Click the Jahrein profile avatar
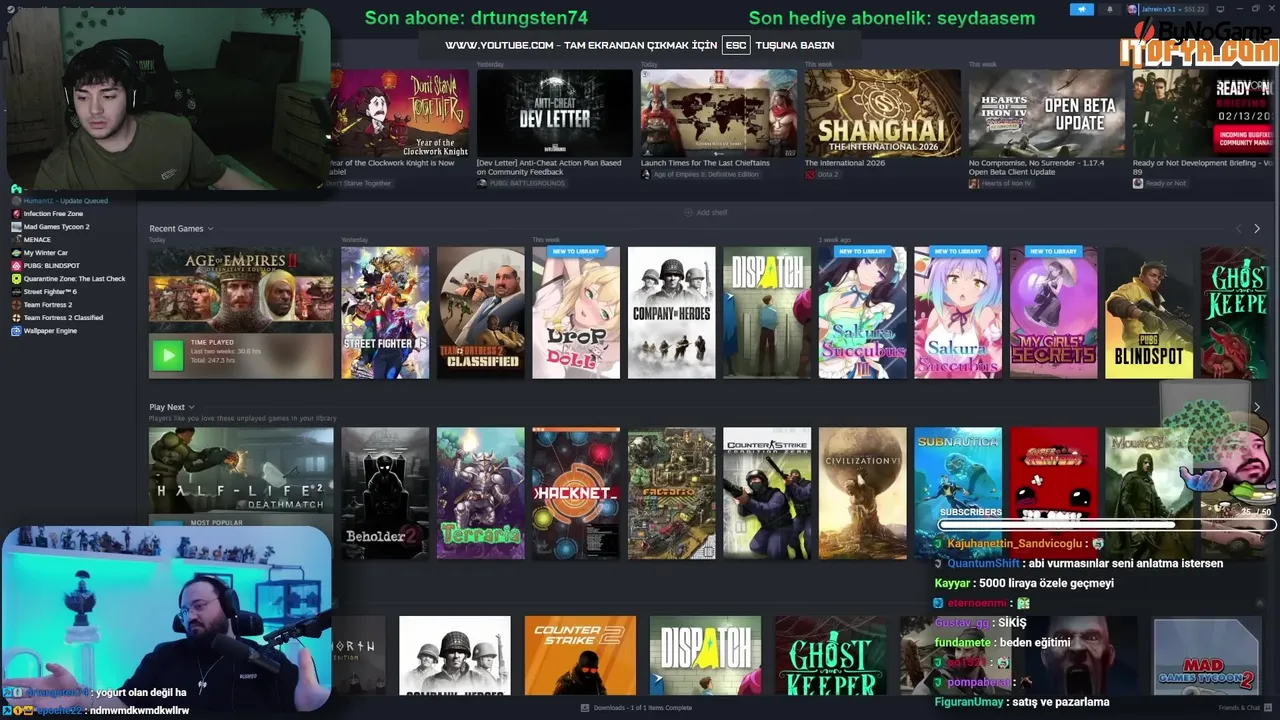1280x720 pixels. 1133,9
